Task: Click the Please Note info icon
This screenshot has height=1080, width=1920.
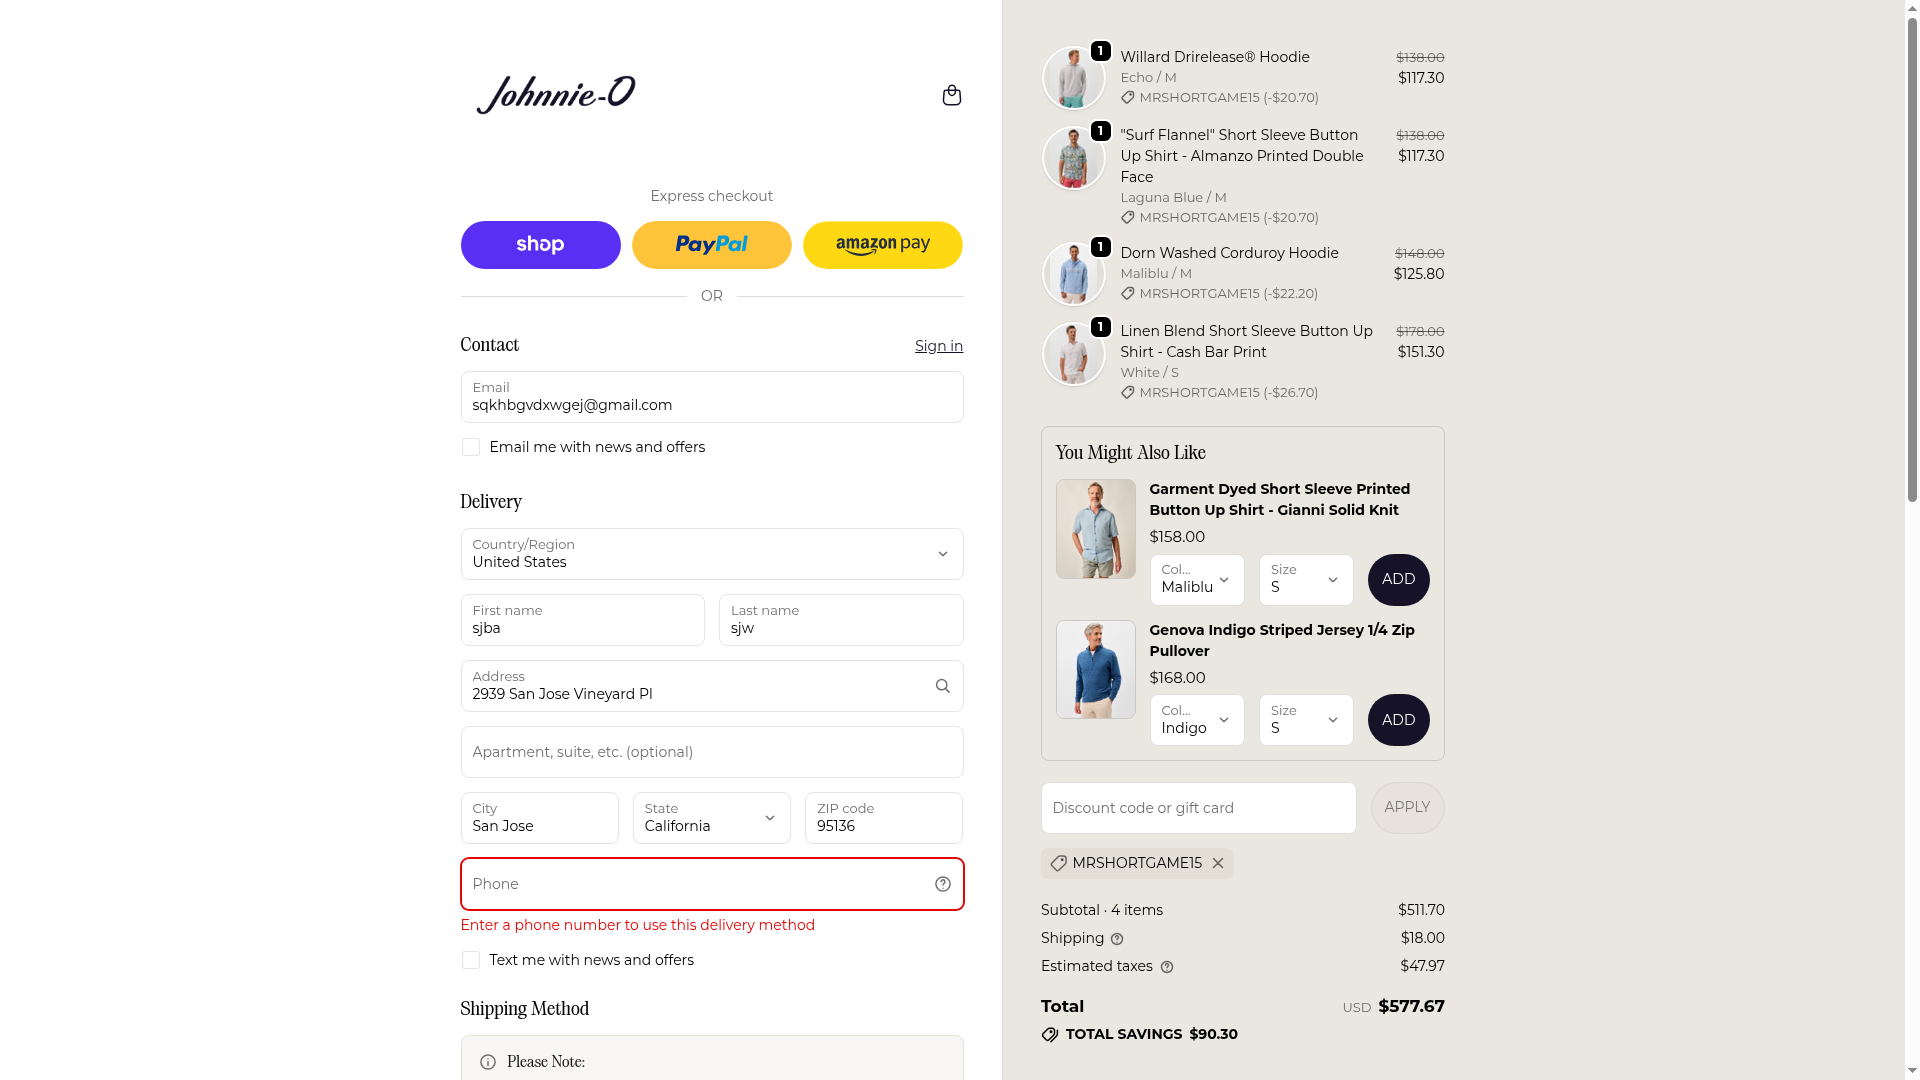Action: [487, 1062]
